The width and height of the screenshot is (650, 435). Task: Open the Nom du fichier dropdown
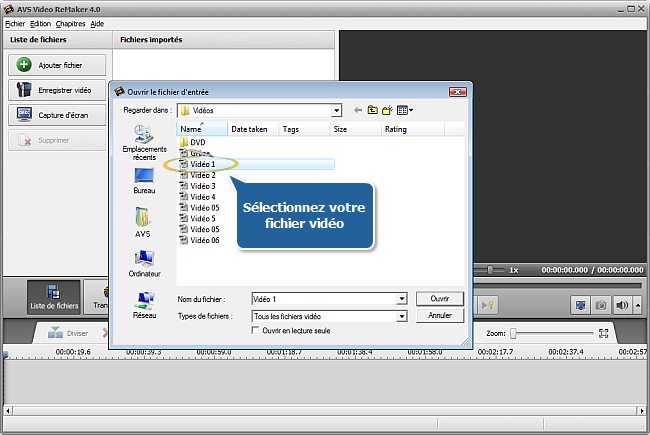[402, 299]
